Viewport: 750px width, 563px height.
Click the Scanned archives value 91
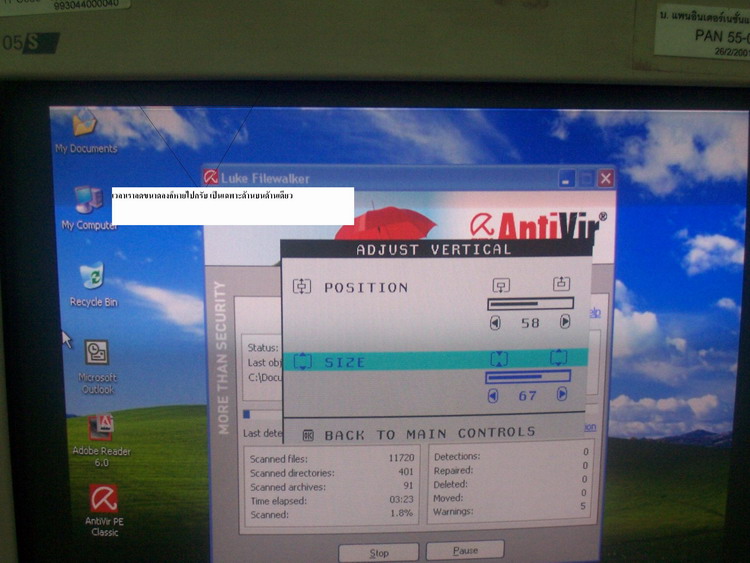(x=408, y=486)
